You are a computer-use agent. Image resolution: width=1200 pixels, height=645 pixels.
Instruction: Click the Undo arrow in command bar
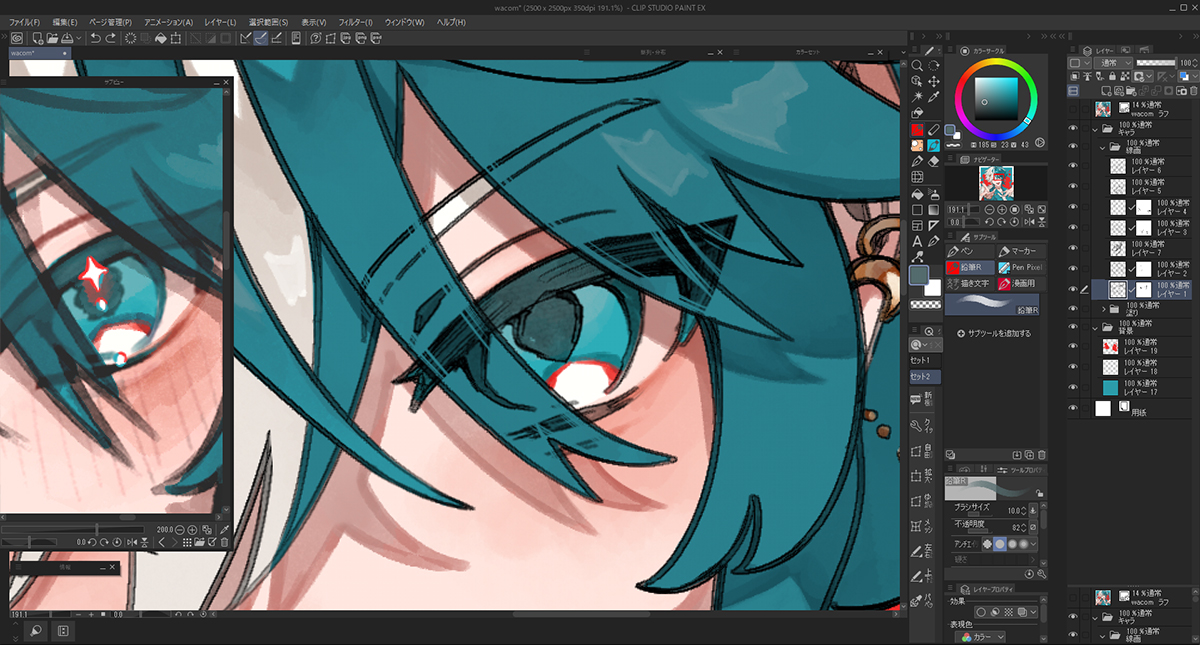[95, 38]
